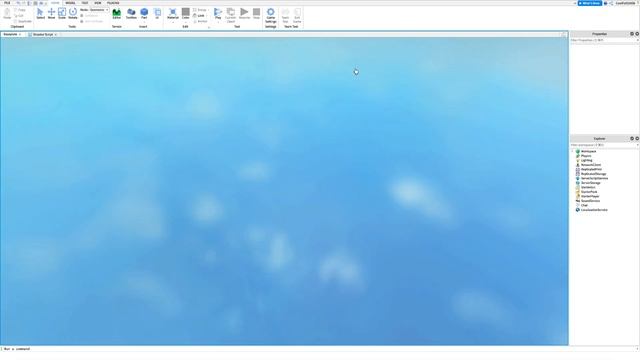Open the Explorer filter dropdown arrow
The image size is (640, 360).
click(x=637, y=145)
